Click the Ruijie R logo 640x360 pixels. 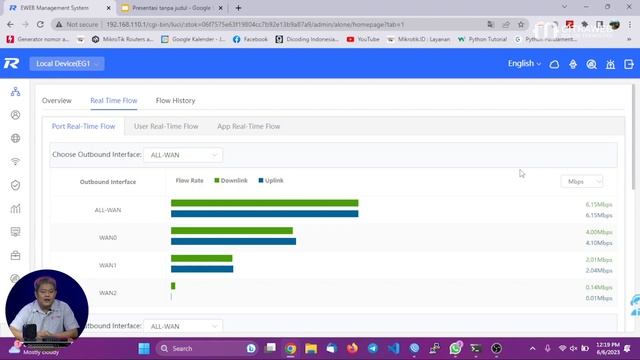(x=11, y=64)
